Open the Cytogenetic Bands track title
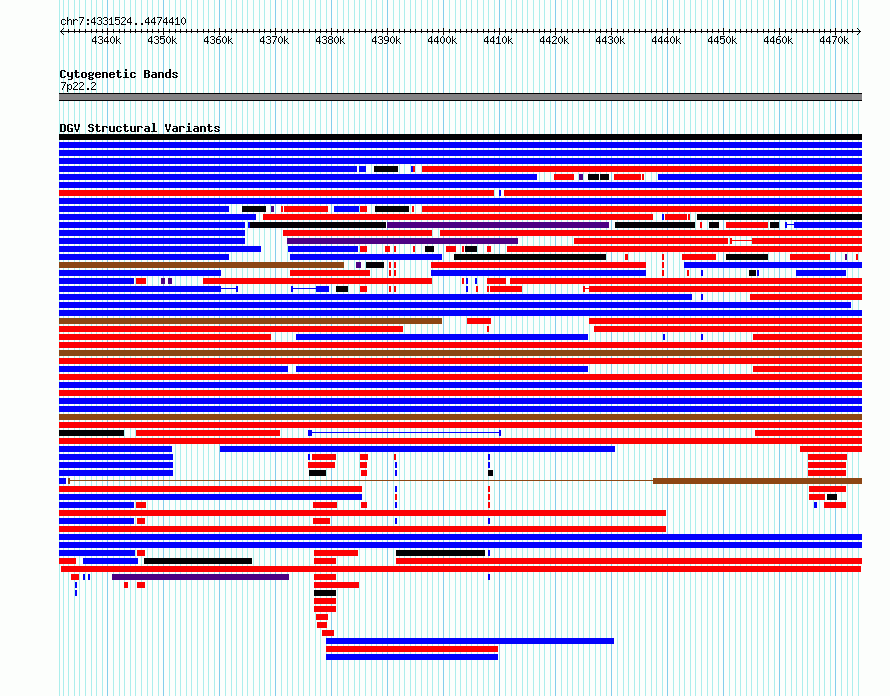Viewport: 890px width, 696px height. (119, 74)
